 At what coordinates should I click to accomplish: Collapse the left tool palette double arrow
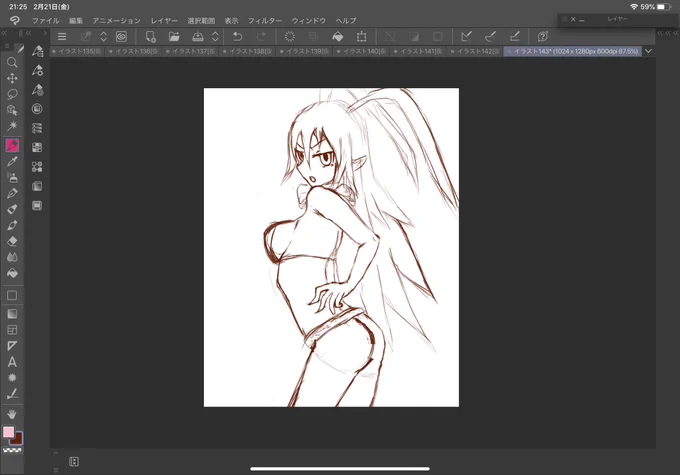(4, 33)
